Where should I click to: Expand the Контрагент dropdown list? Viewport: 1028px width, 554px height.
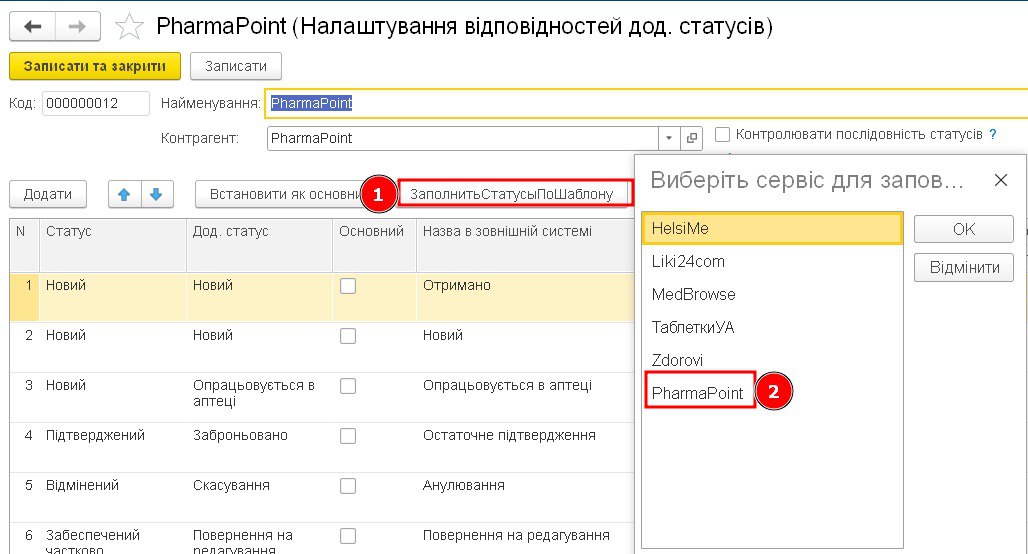point(668,139)
